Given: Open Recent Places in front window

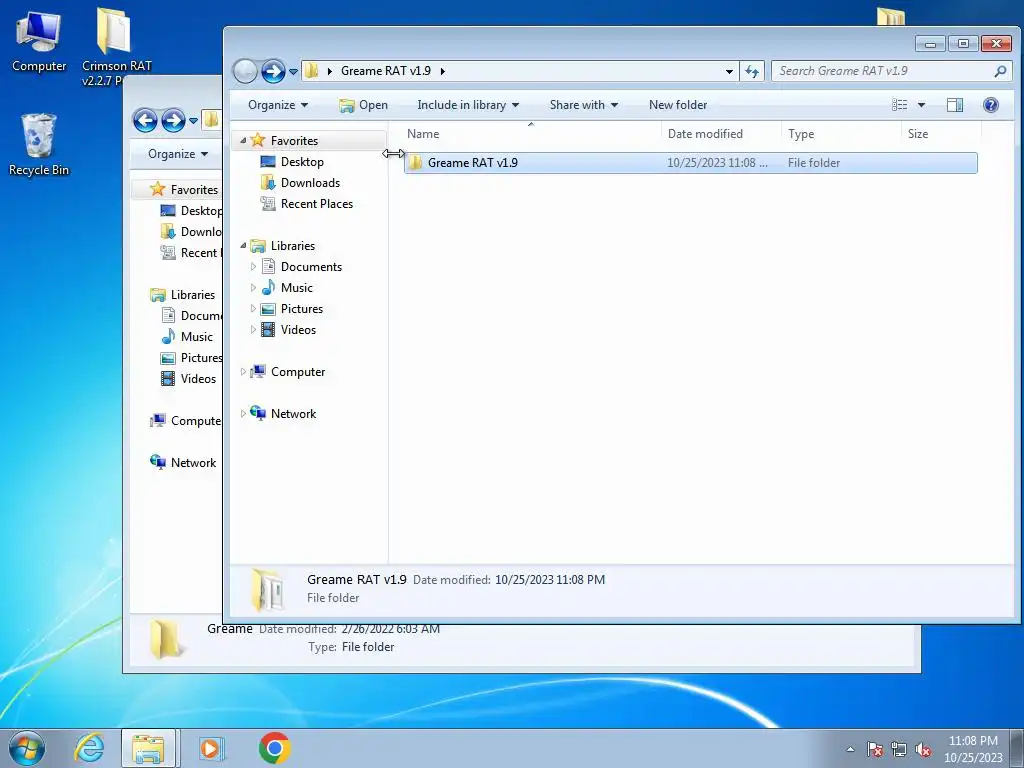Looking at the screenshot, I should [317, 203].
